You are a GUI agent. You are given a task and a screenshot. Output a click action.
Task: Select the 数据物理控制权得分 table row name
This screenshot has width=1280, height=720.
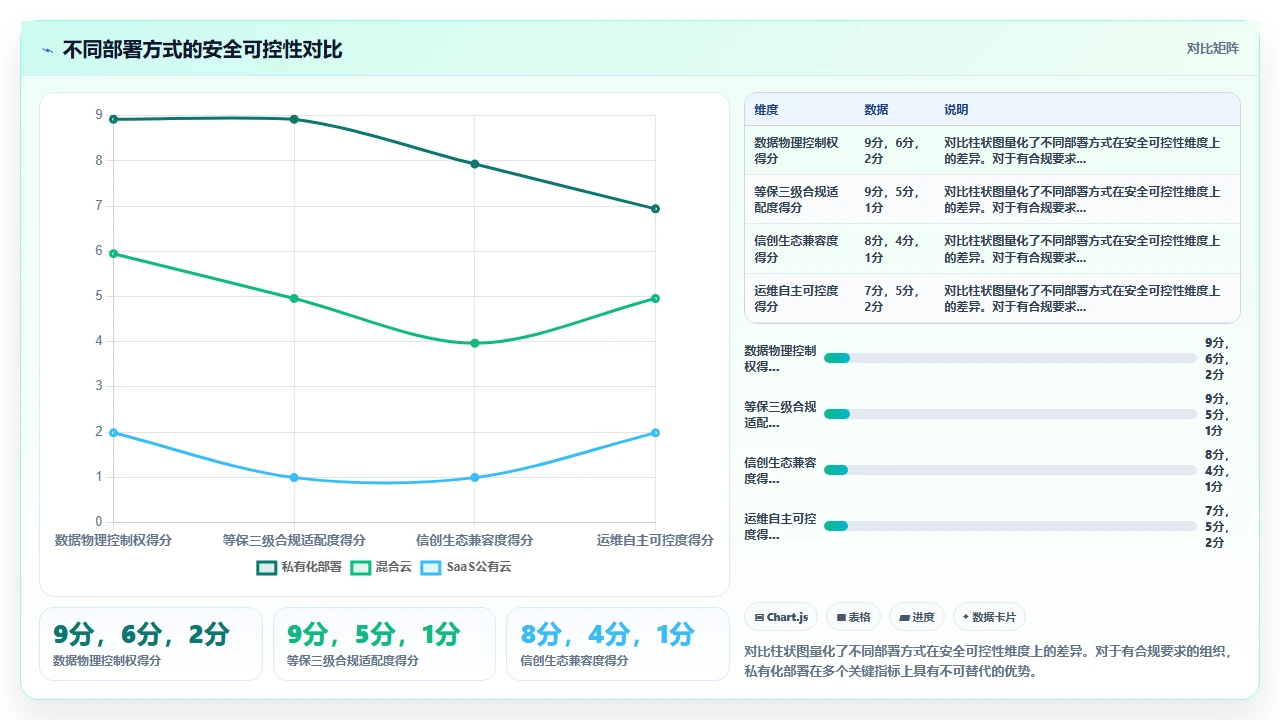(x=797, y=151)
